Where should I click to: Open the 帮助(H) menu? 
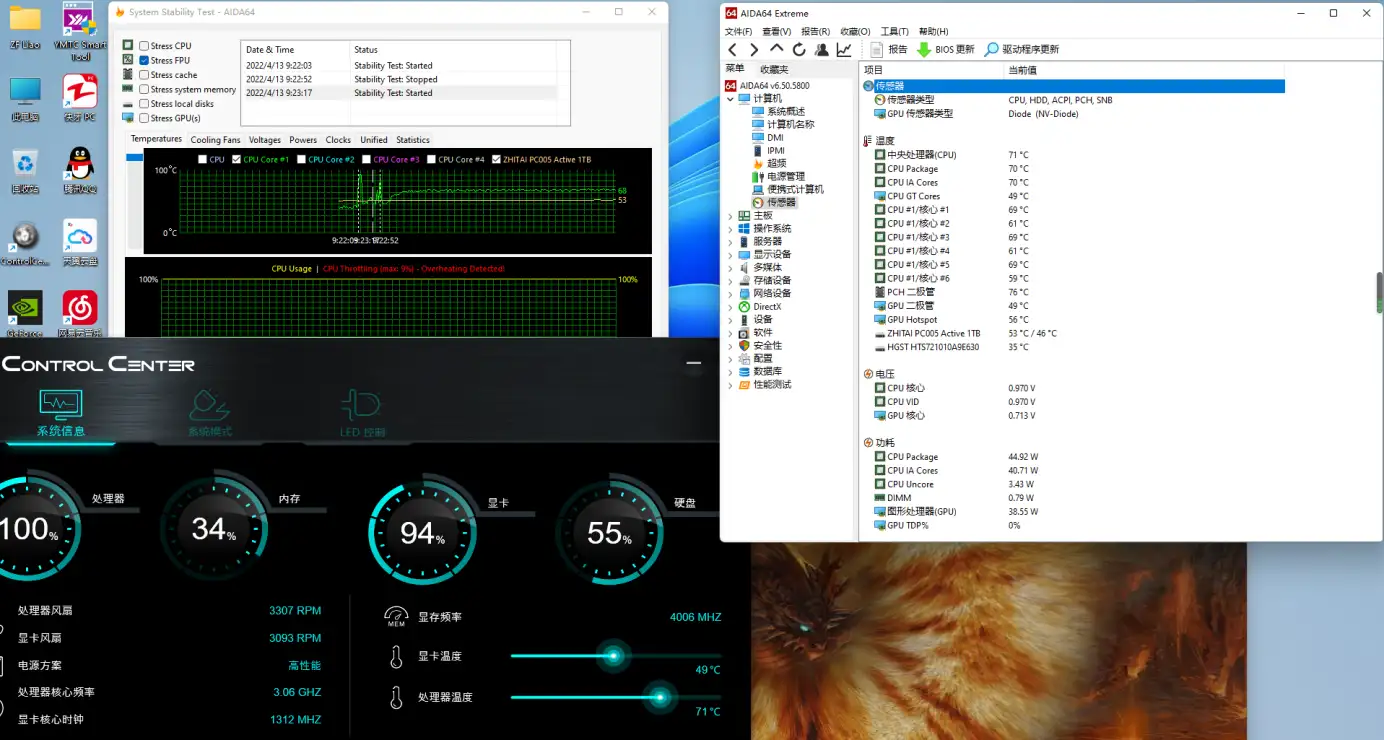(x=933, y=31)
